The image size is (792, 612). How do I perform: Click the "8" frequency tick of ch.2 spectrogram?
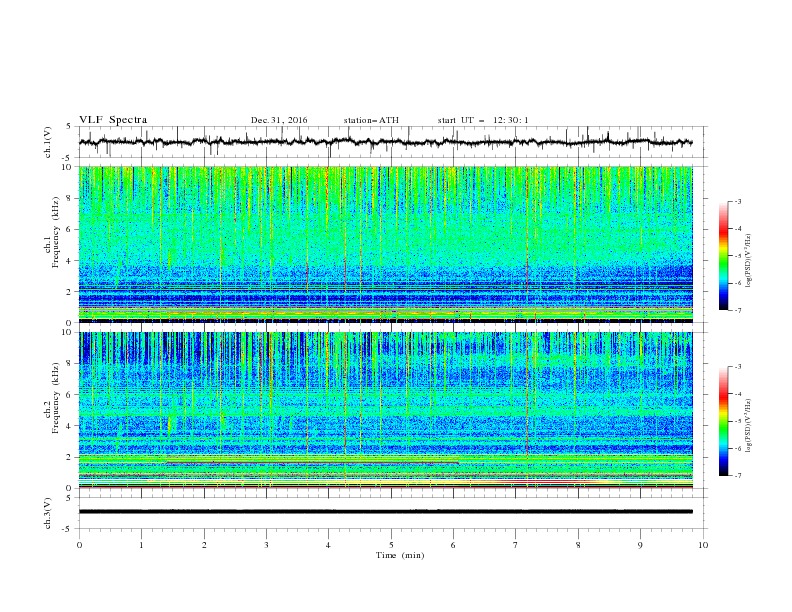[x=71, y=364]
